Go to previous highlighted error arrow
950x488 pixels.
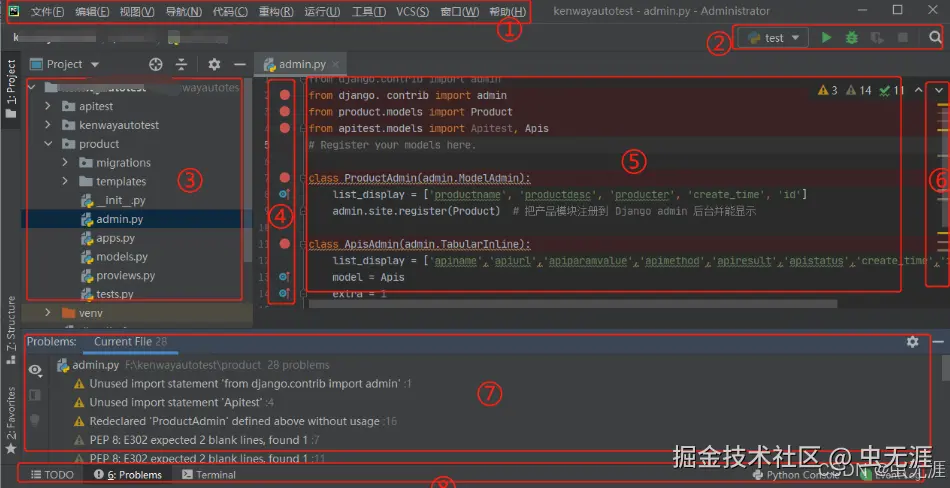[918, 90]
